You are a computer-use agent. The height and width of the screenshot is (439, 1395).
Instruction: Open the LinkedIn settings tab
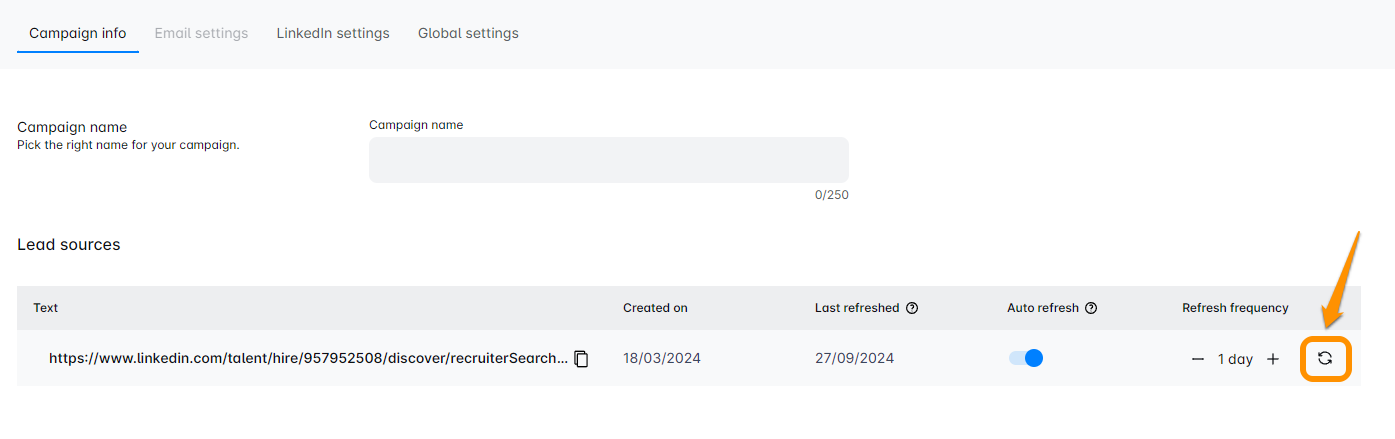coord(333,33)
